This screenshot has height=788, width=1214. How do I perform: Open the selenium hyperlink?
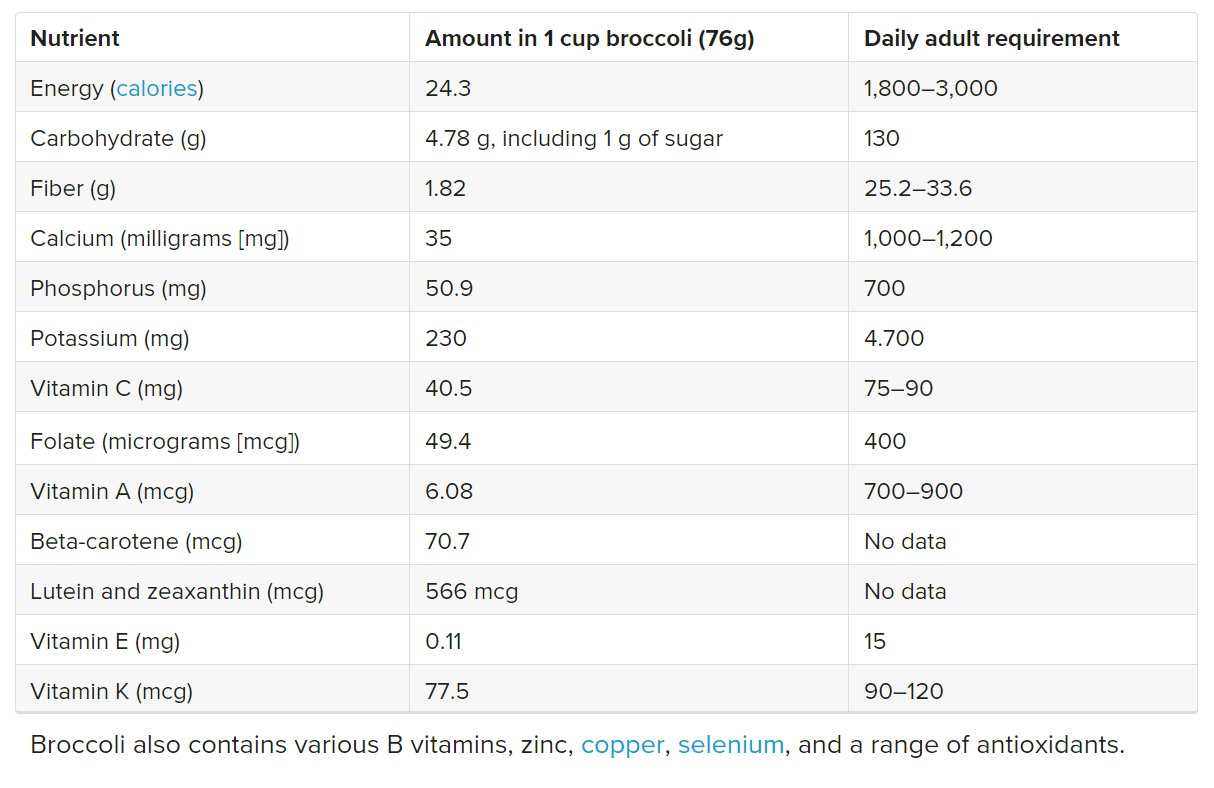pyautogui.click(x=730, y=745)
